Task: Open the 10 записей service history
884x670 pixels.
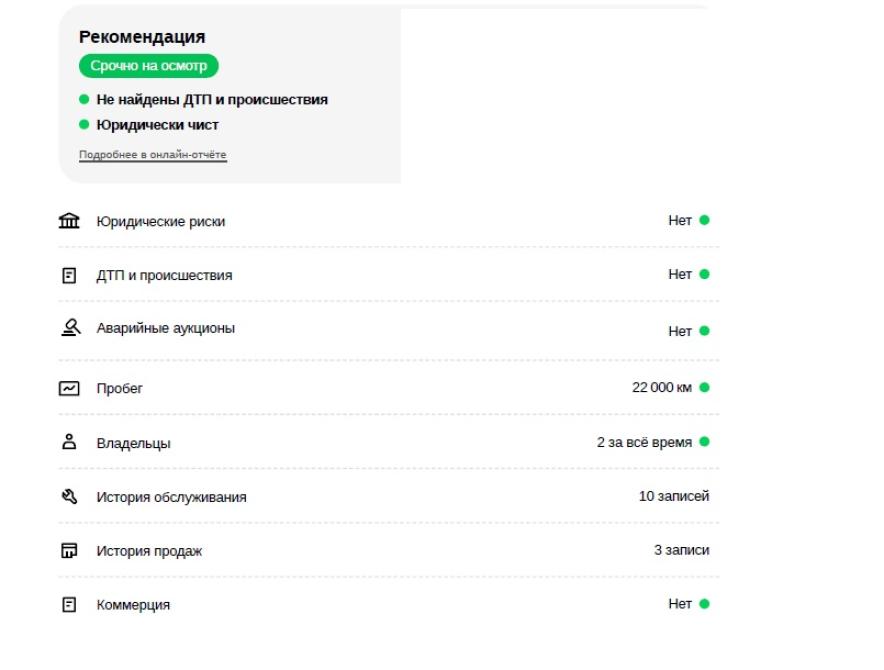Action: coord(674,496)
